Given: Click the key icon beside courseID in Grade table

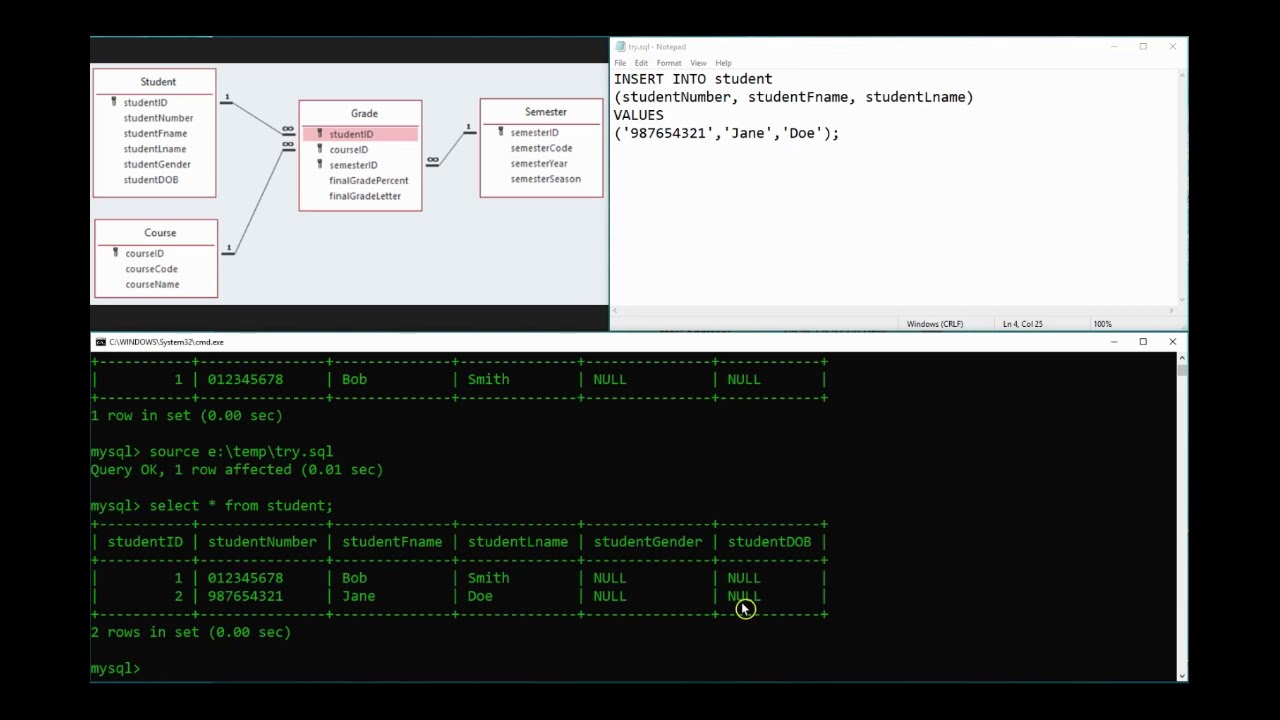Looking at the screenshot, I should point(319,149).
